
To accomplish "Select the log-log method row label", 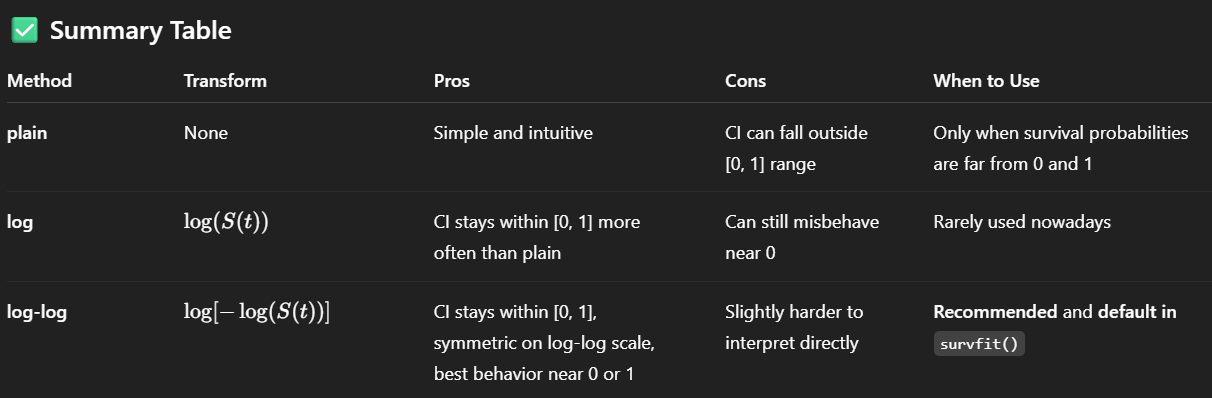I will tap(37, 312).
